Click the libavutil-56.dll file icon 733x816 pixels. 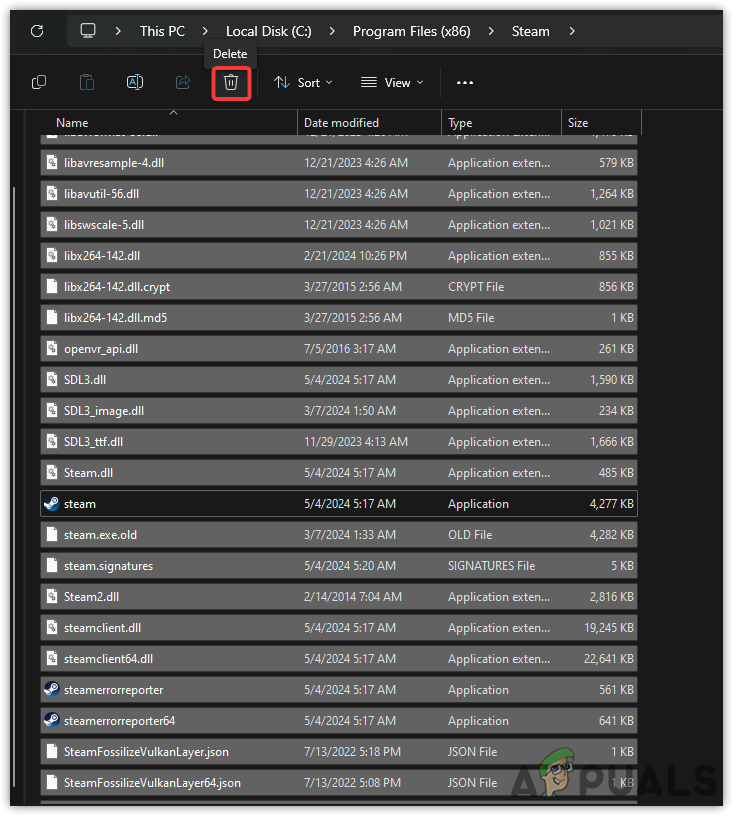[52, 194]
